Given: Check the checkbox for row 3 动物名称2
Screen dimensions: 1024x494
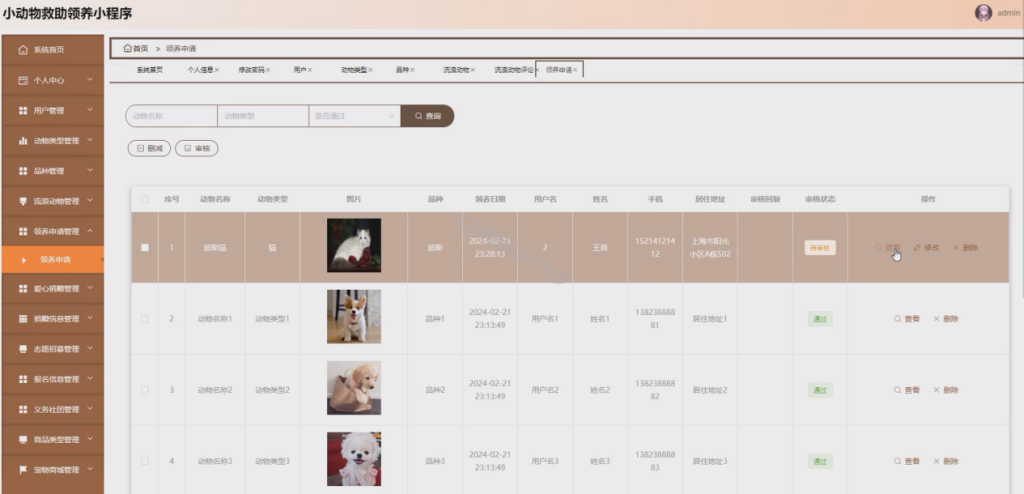Looking at the screenshot, I should (x=145, y=390).
